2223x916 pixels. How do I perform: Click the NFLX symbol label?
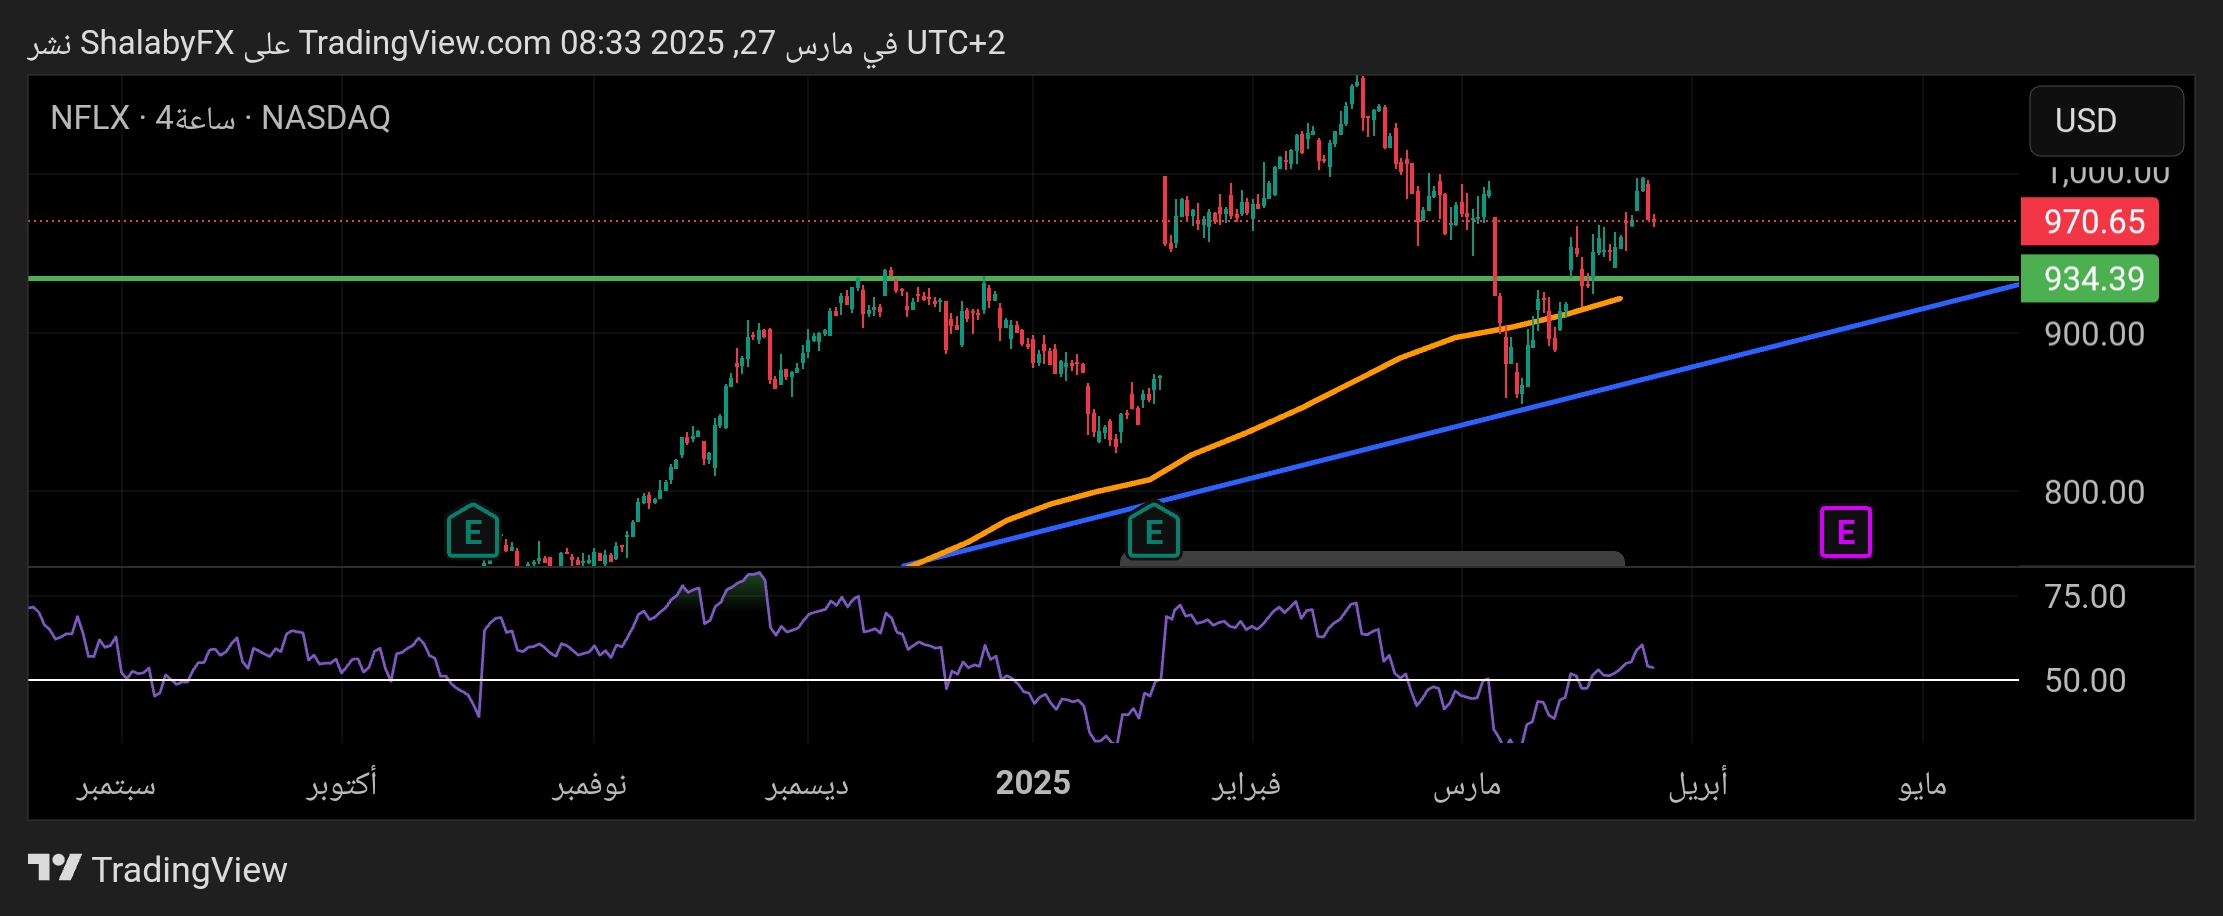click(90, 118)
